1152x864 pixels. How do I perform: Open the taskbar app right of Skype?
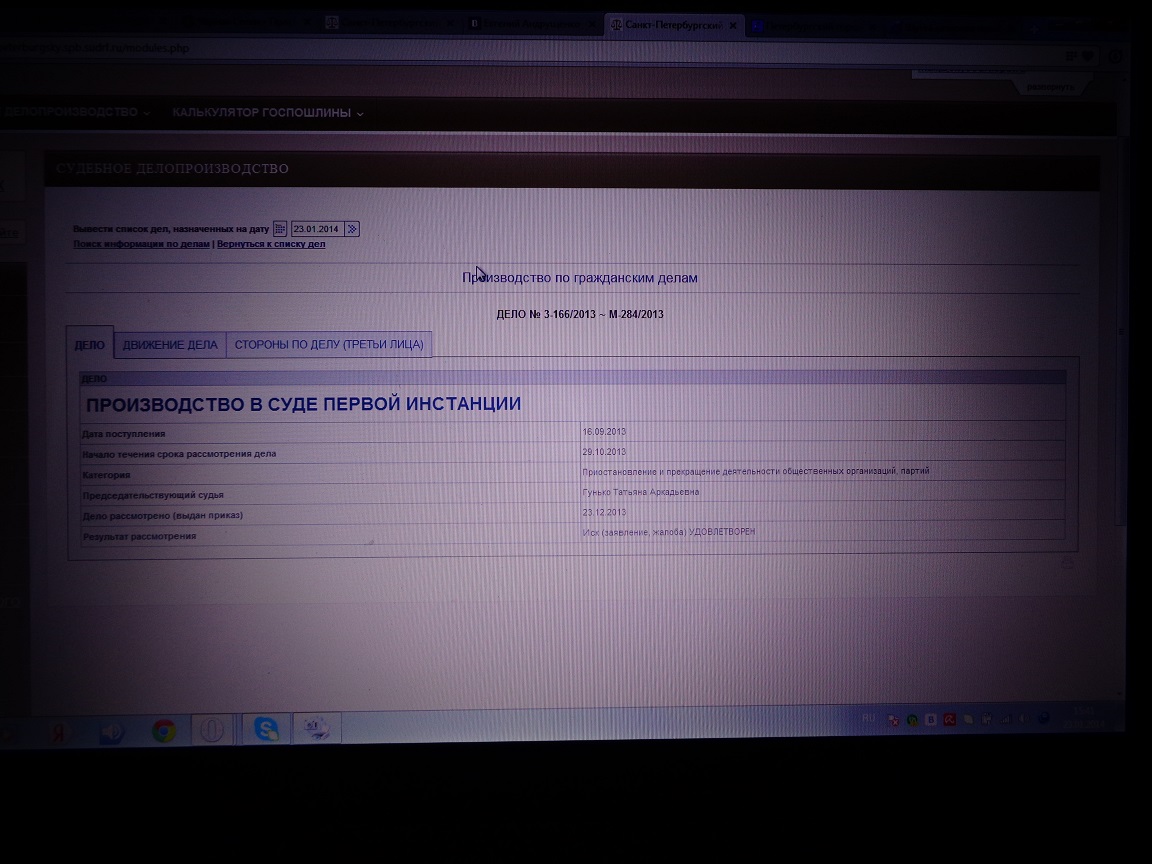[x=320, y=730]
